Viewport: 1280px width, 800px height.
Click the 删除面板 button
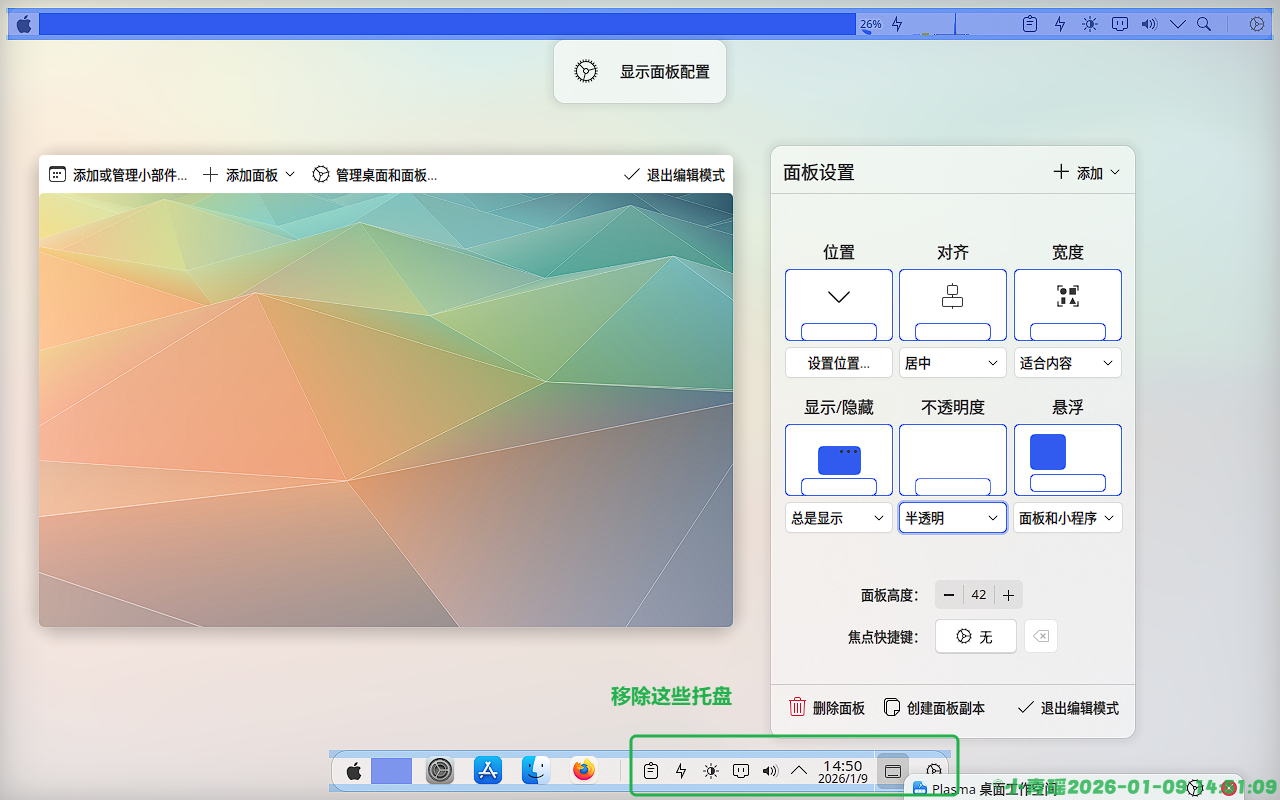827,708
